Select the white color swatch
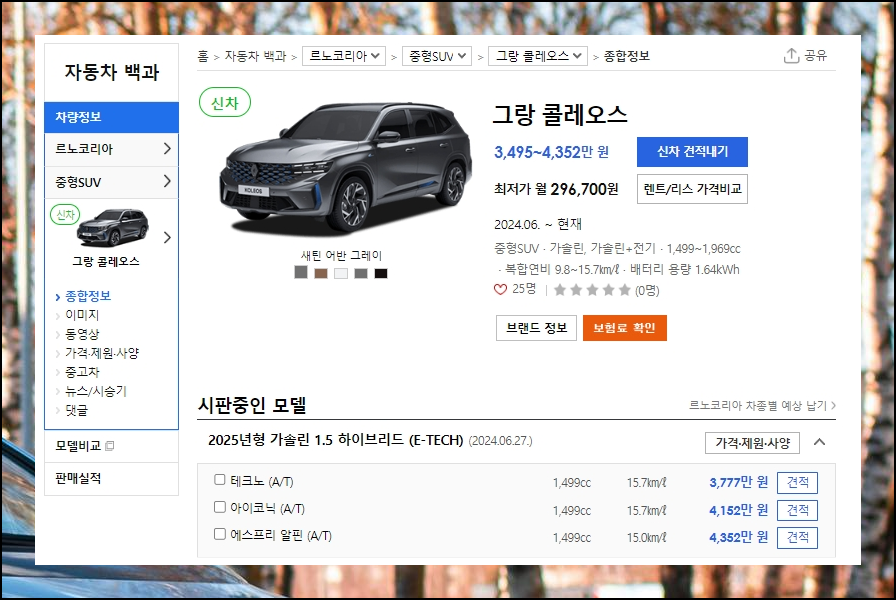 click(x=341, y=273)
